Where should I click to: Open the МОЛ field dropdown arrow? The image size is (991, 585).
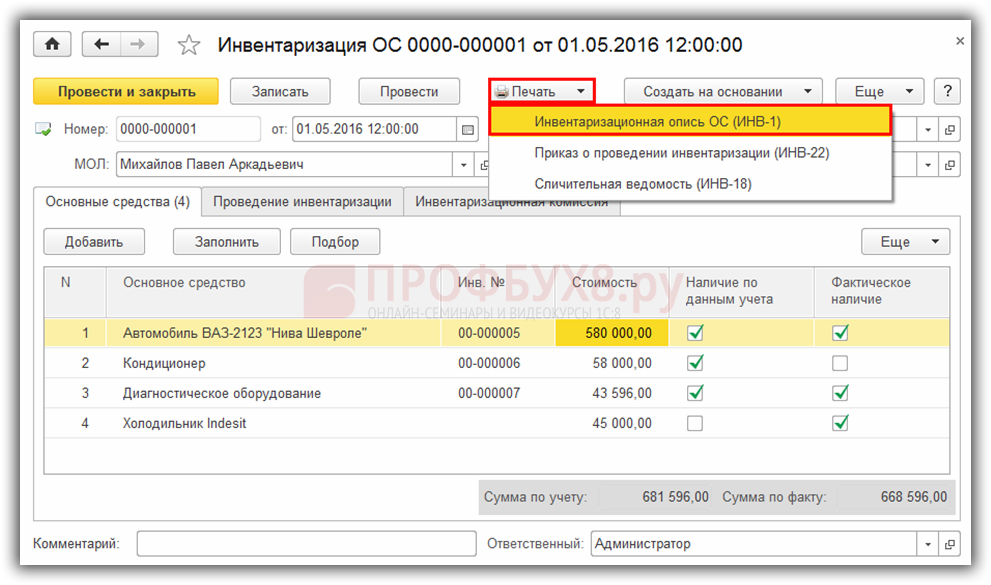[x=463, y=164]
